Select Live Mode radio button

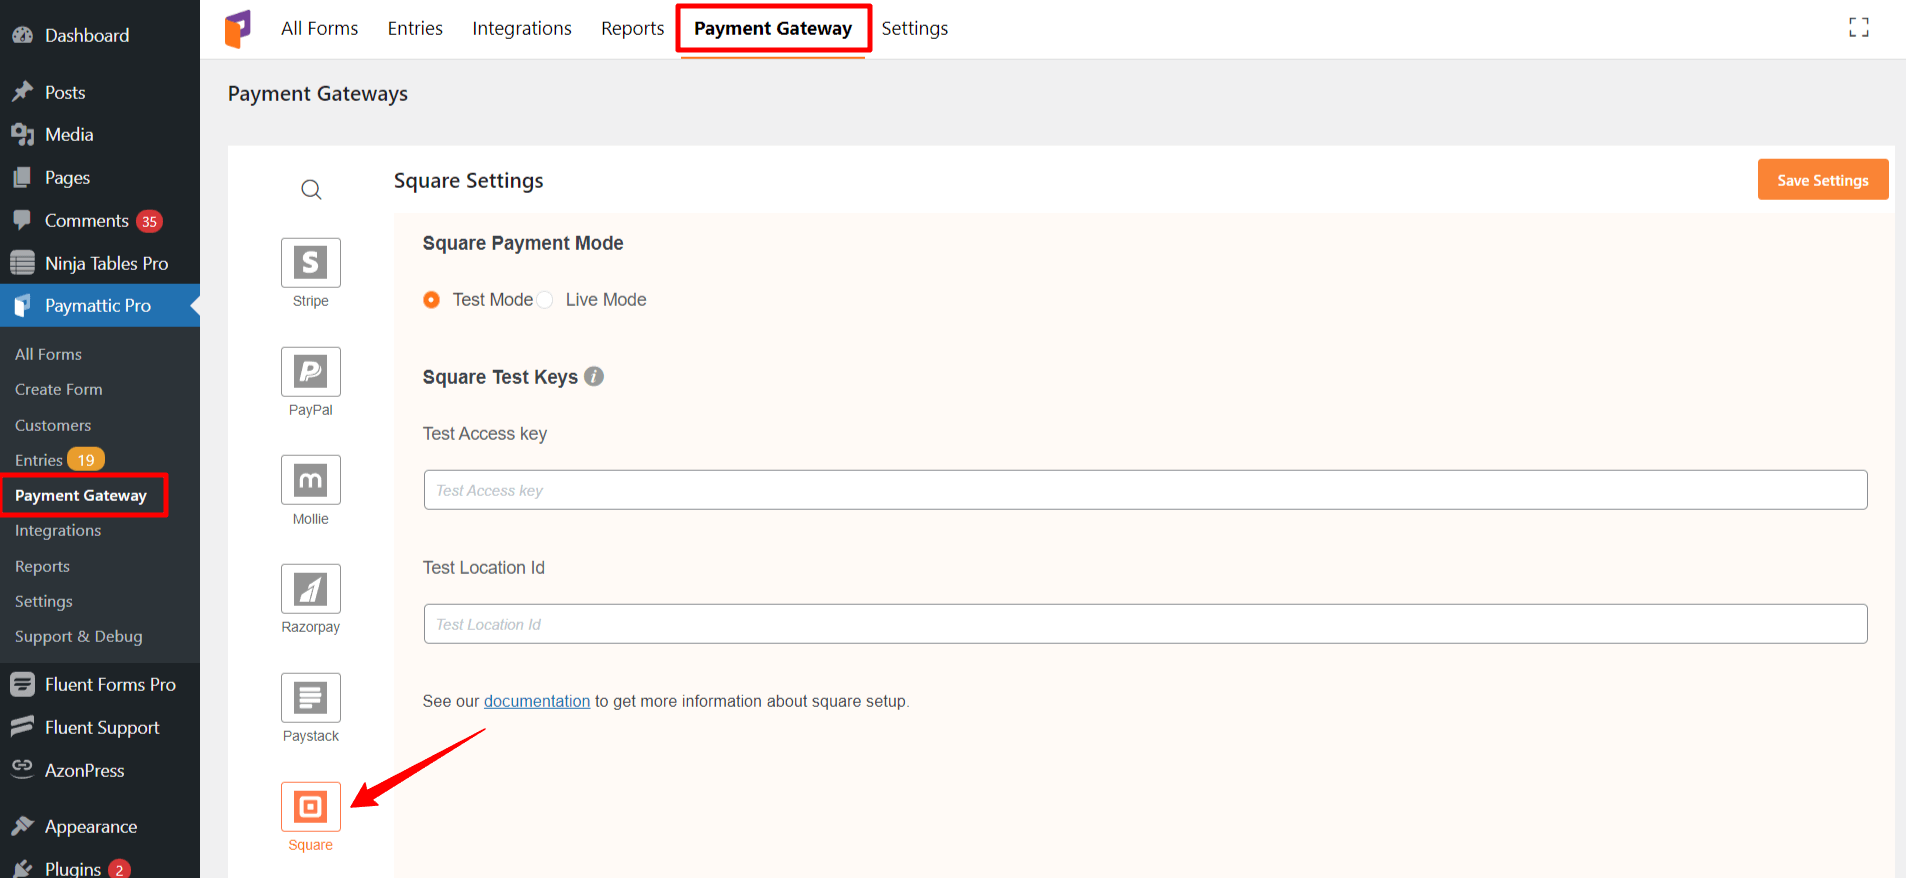[545, 300]
